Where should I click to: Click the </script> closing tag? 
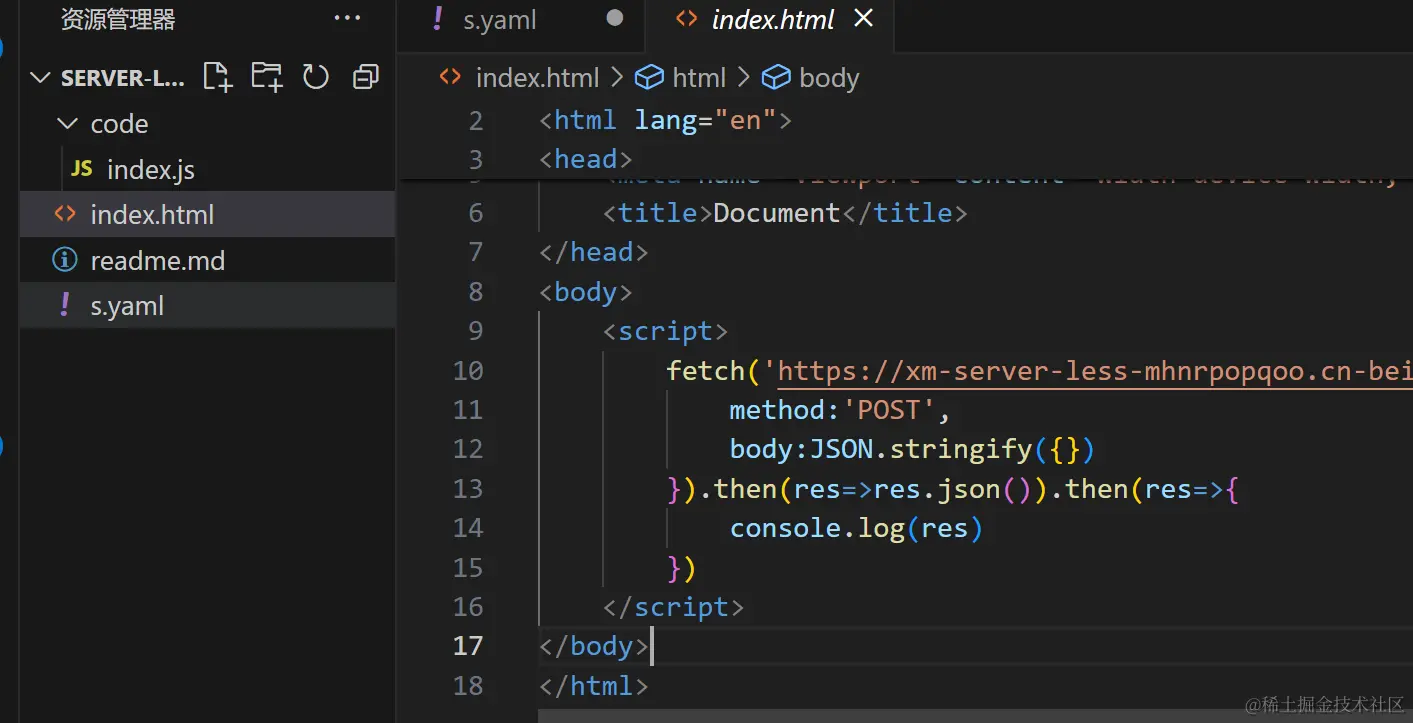(673, 607)
